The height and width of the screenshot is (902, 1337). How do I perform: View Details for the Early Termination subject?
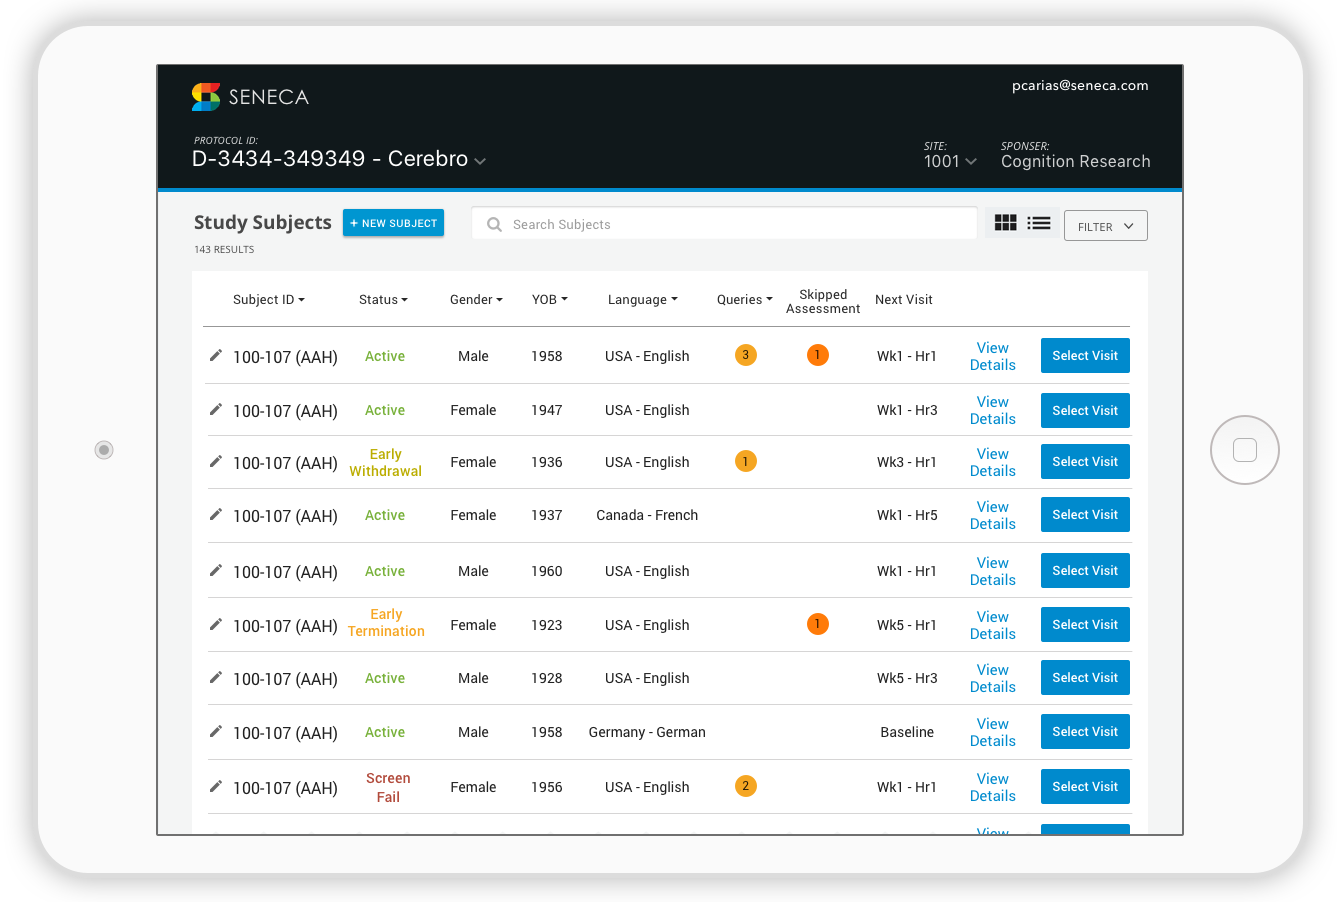coord(992,624)
